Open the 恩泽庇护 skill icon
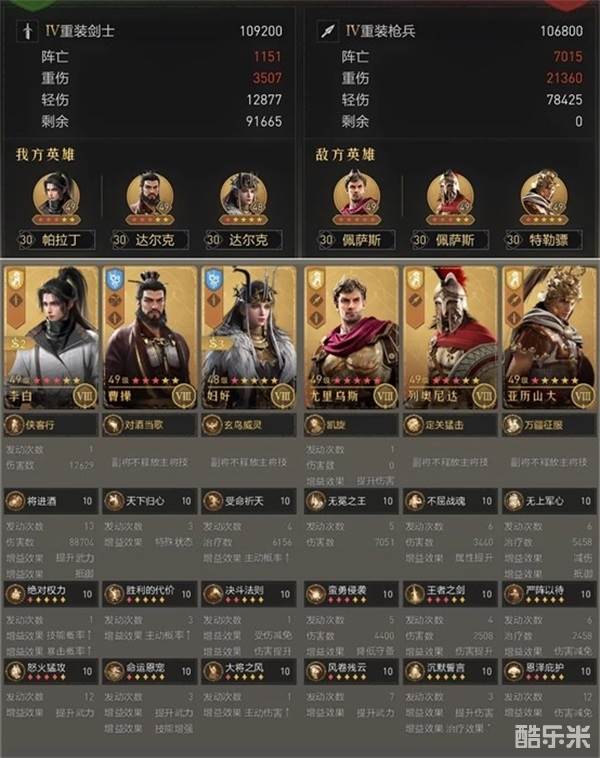 click(x=513, y=671)
